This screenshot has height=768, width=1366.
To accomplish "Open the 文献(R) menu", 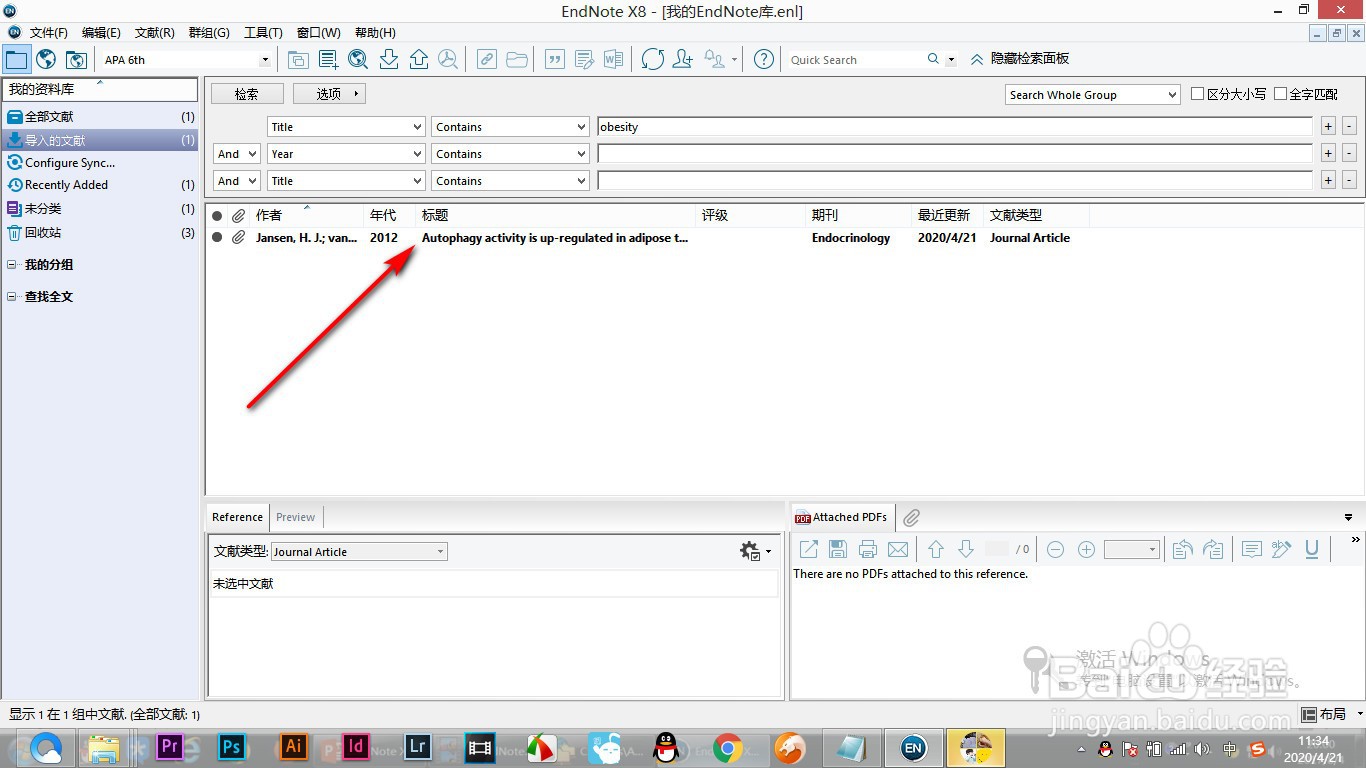I will coord(155,33).
